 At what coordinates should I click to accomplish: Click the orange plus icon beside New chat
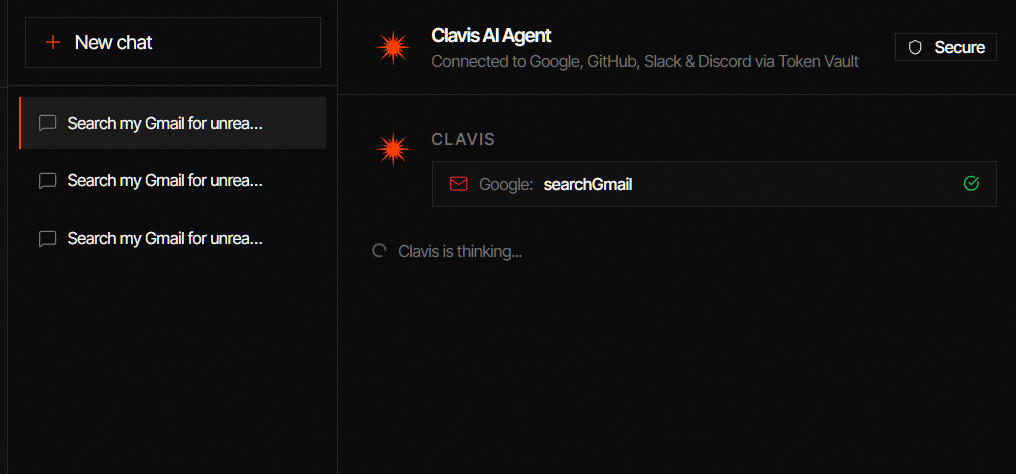[52, 43]
